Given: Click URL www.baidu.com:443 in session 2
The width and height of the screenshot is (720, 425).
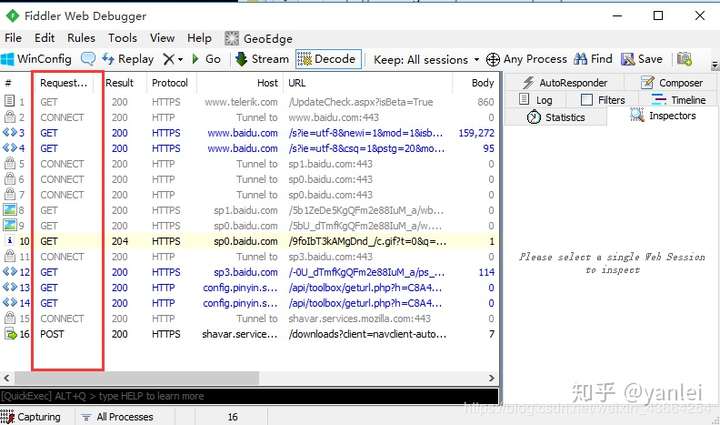Looking at the screenshot, I should pos(333,117).
